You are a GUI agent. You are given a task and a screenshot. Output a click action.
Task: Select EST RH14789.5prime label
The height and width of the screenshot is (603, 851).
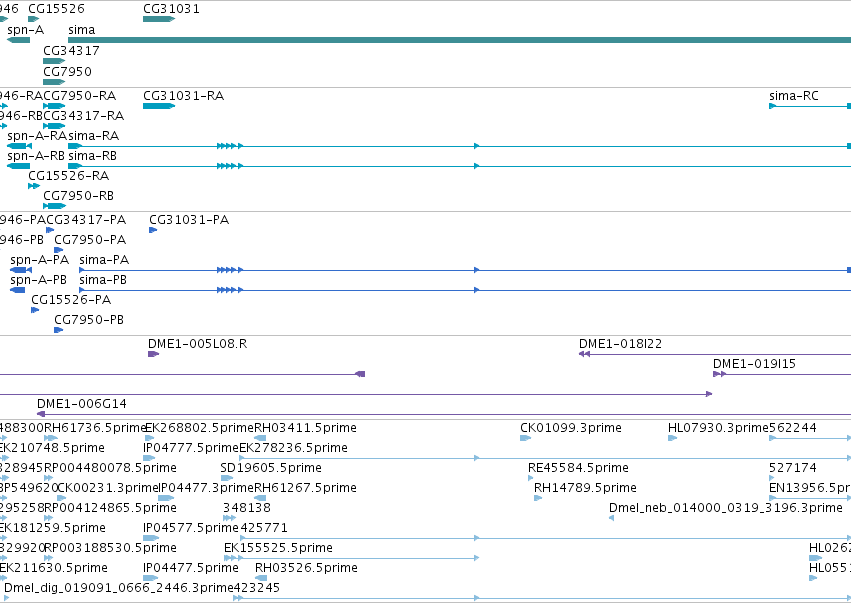coord(585,488)
